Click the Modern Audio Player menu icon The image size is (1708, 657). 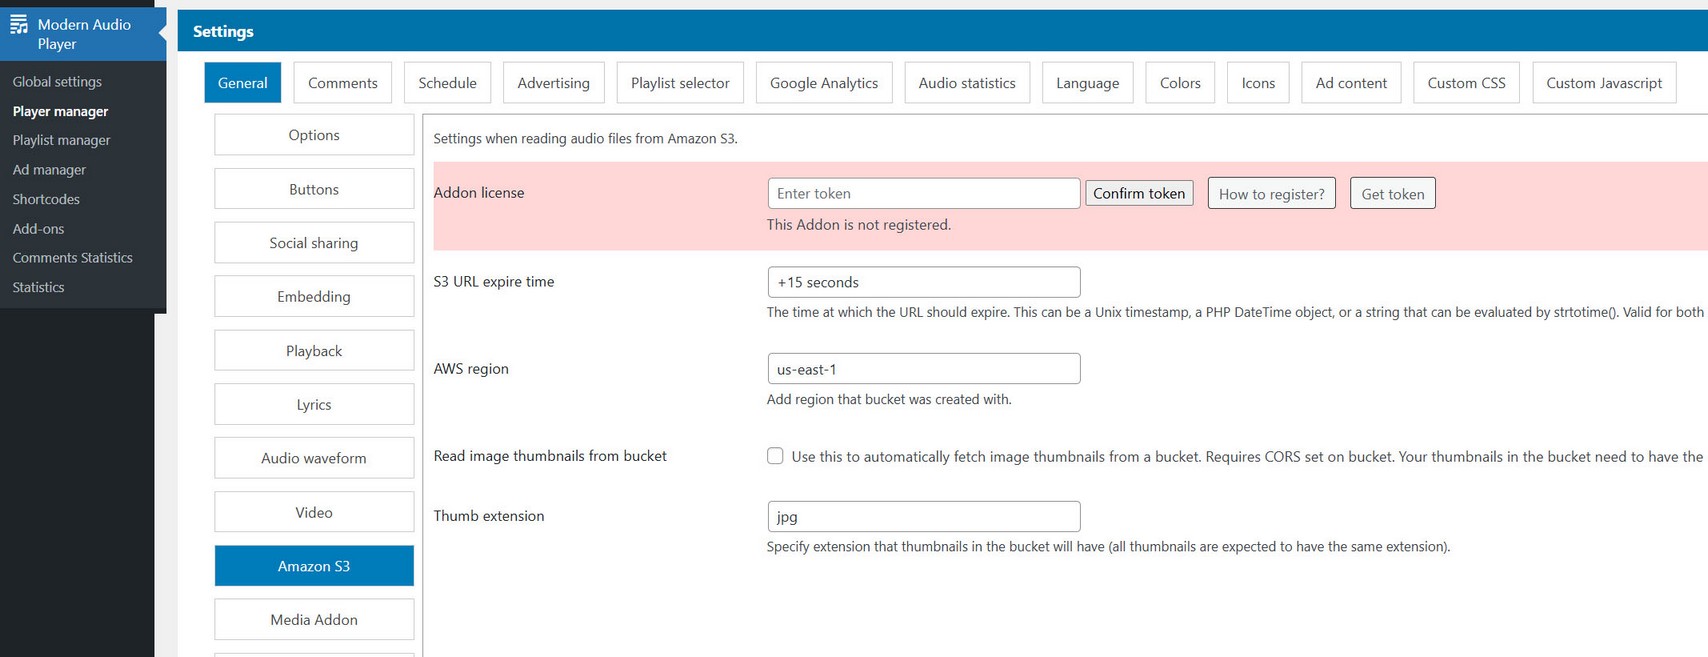19,25
